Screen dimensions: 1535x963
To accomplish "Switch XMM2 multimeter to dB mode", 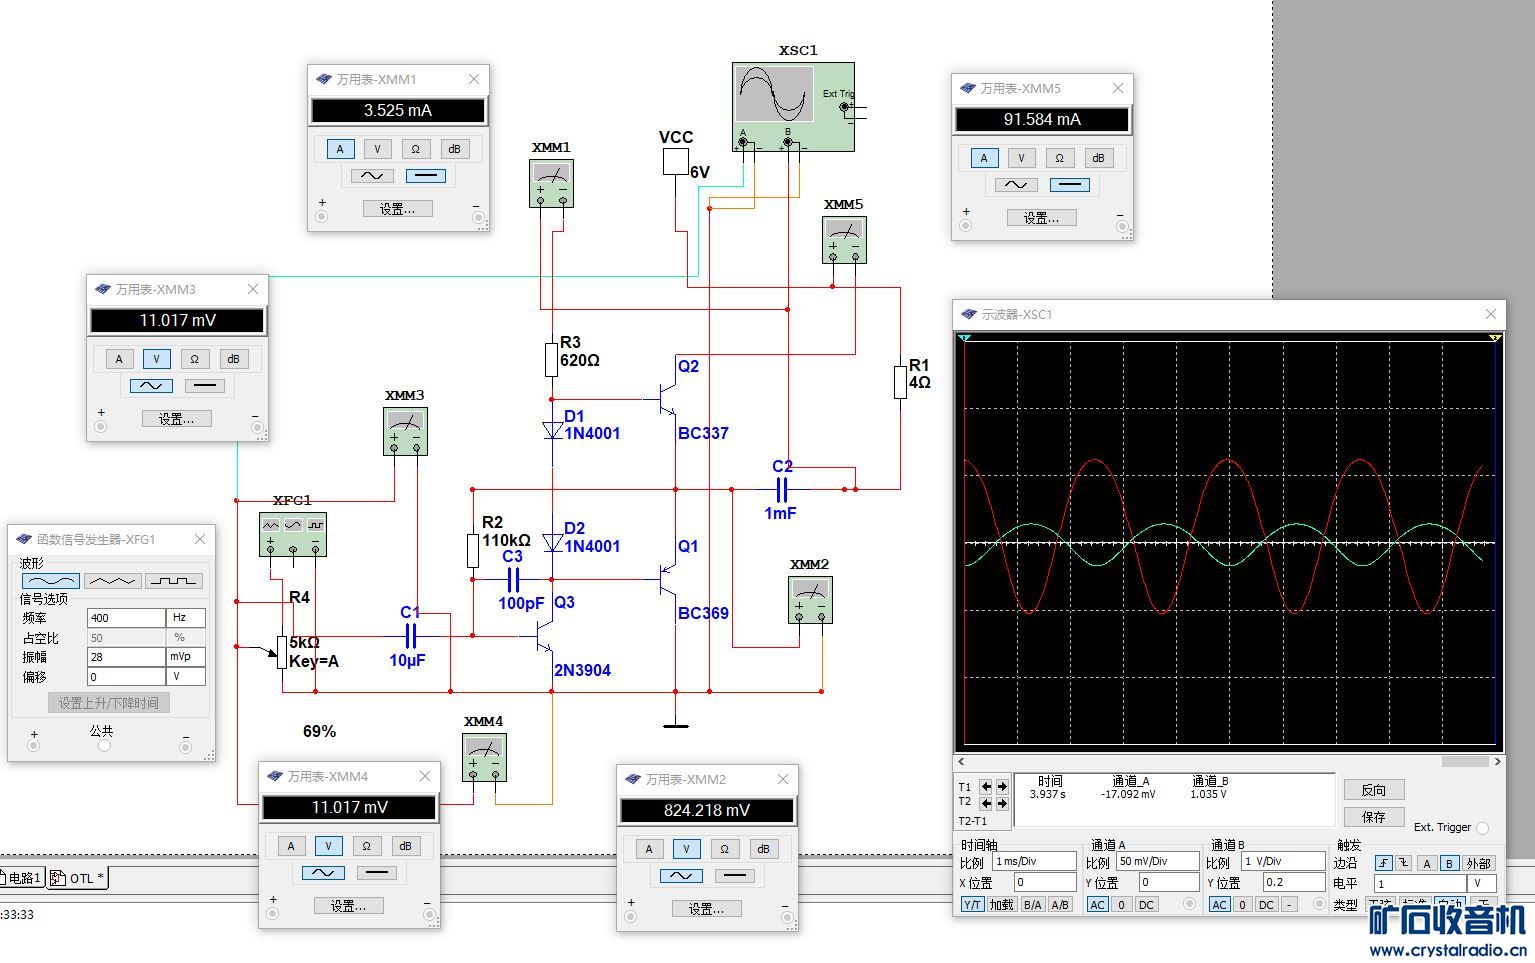I will coord(763,849).
